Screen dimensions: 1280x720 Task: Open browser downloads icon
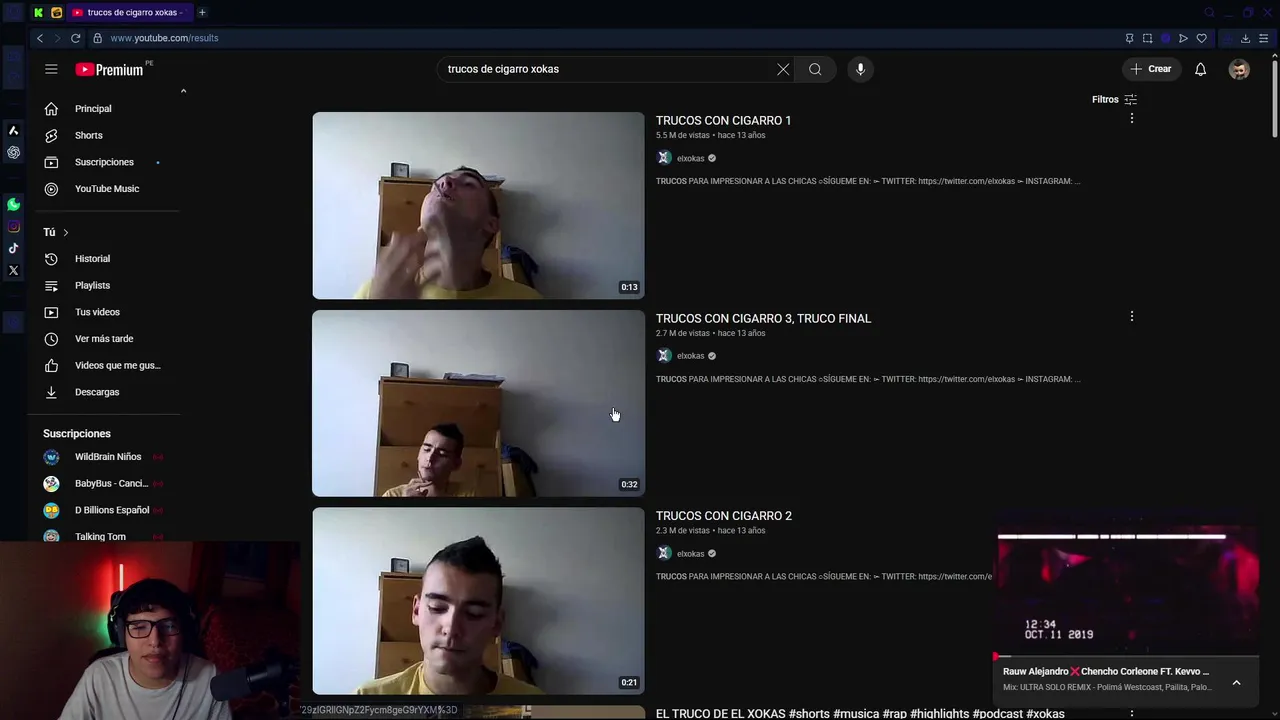point(1245,38)
